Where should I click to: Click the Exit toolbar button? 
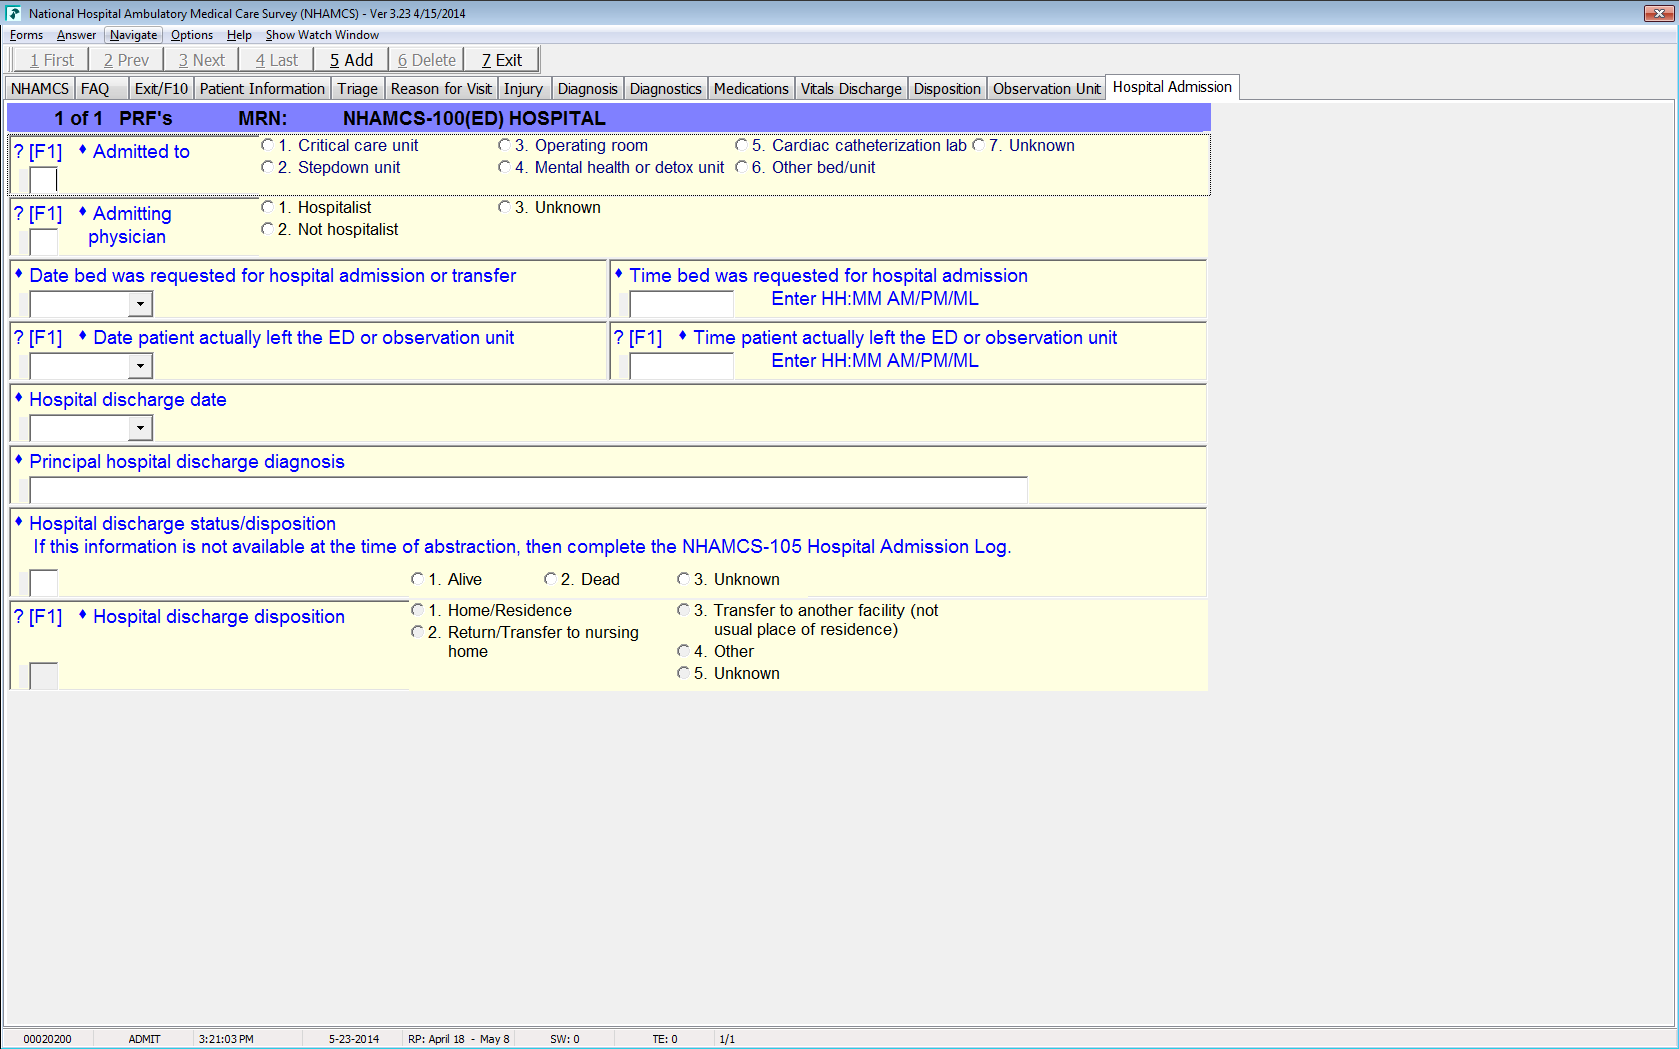(x=501, y=60)
